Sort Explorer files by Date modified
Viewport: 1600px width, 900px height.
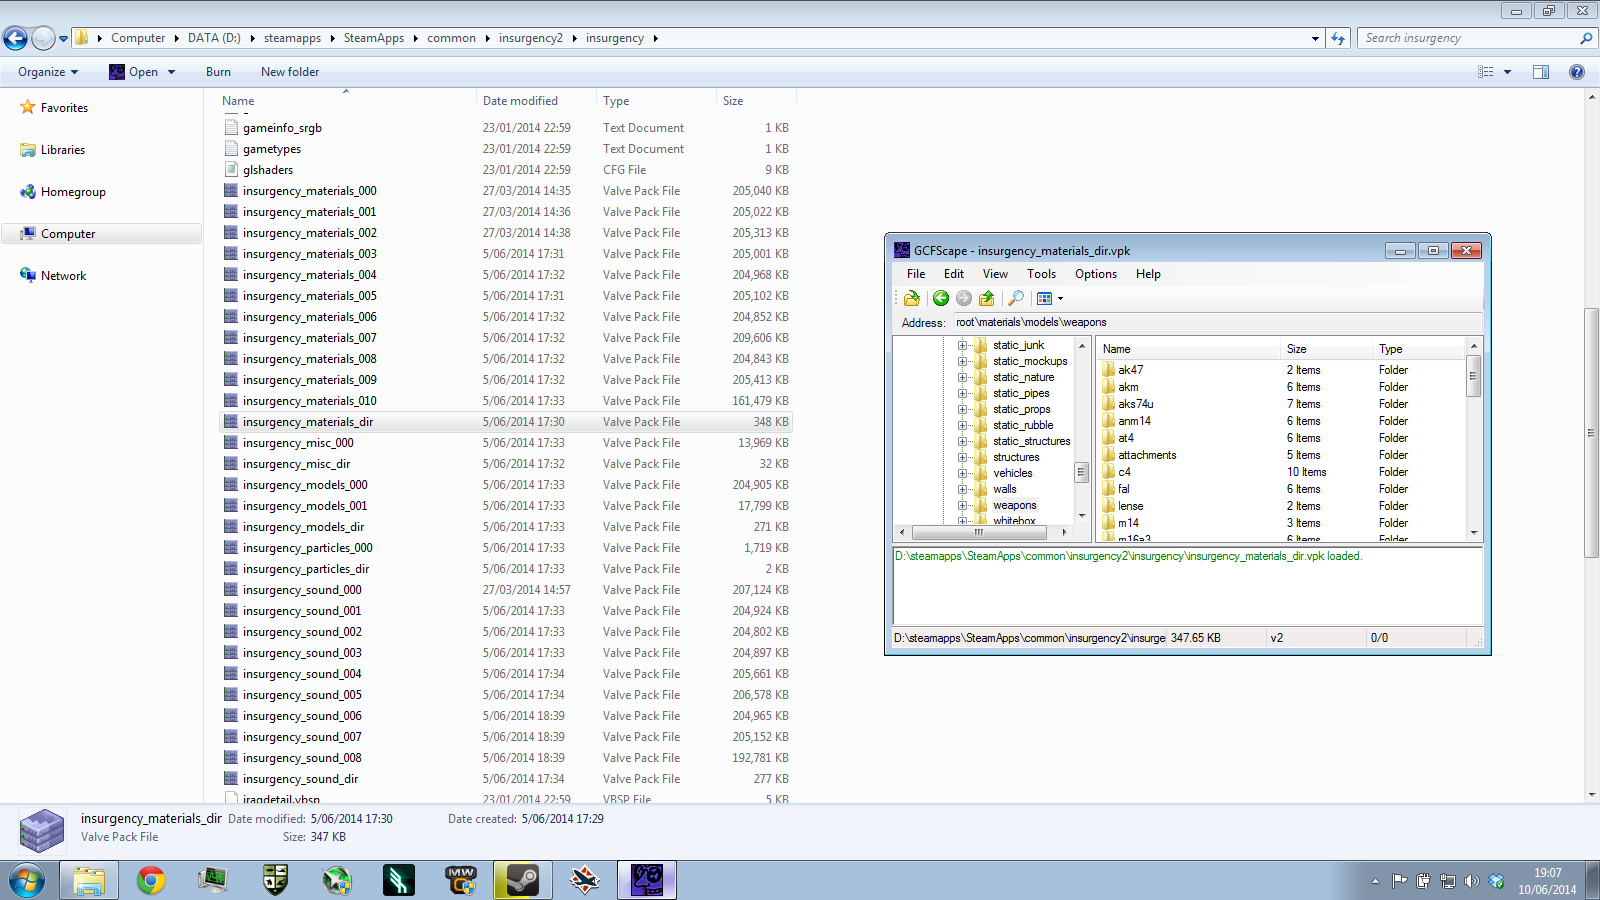(x=536, y=101)
